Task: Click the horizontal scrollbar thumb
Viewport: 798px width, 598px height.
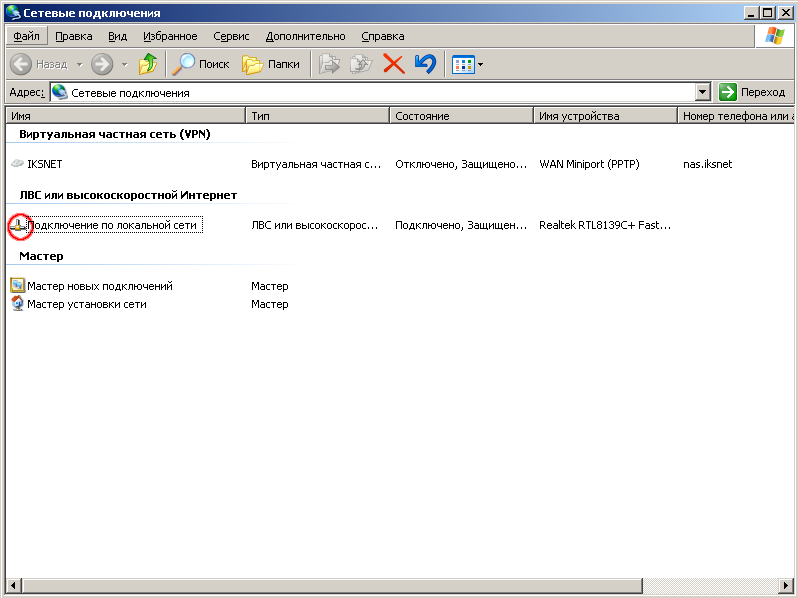Action: coord(332,585)
